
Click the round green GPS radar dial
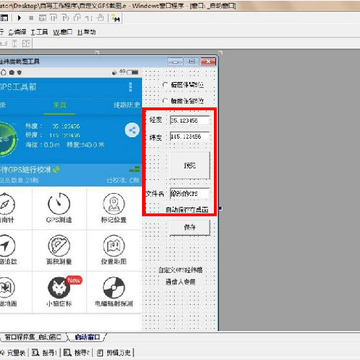coord(7,139)
